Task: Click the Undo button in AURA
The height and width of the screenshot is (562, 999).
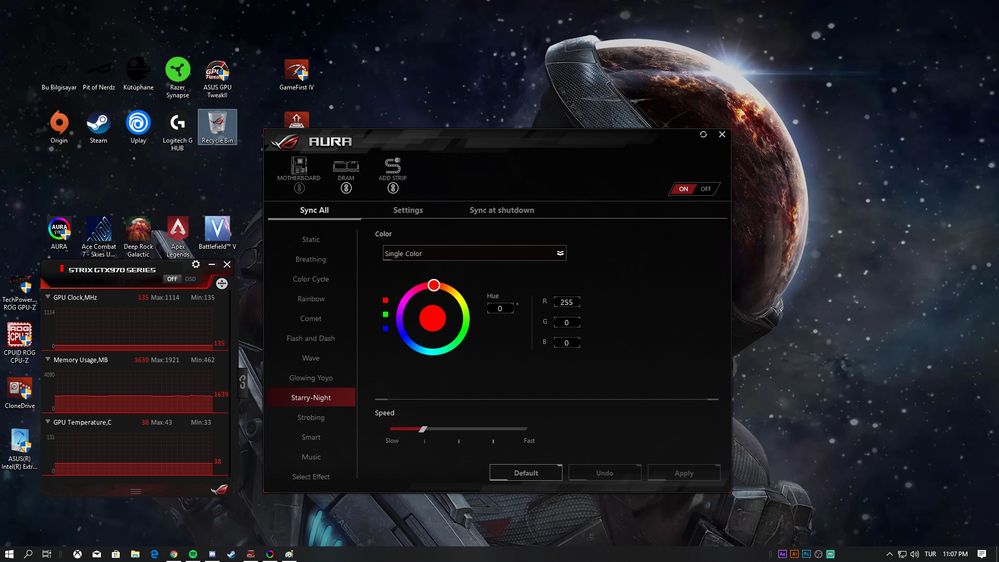Action: point(605,473)
